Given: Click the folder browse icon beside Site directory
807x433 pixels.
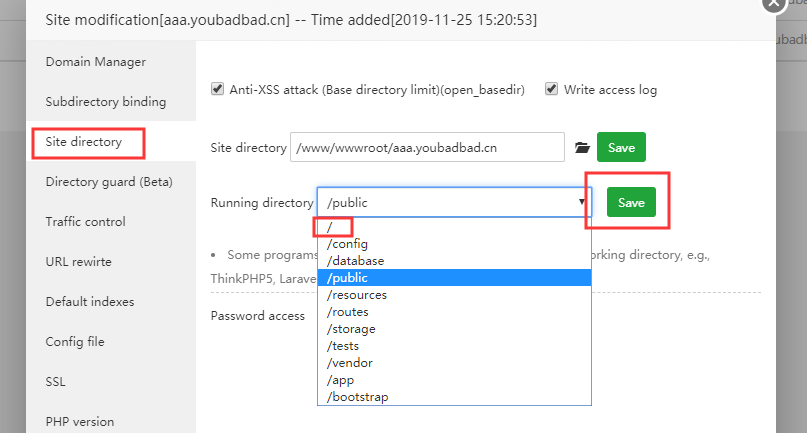Looking at the screenshot, I should 583,148.
